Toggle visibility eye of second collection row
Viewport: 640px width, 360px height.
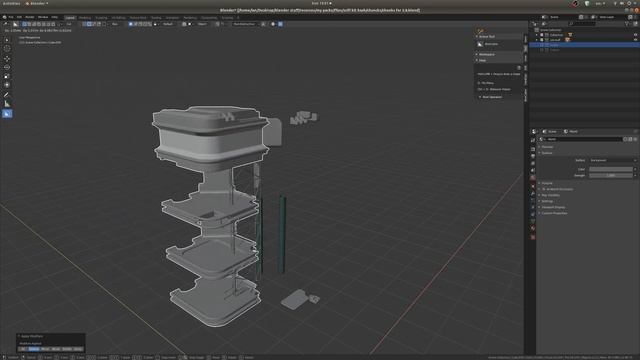[x=635, y=40]
